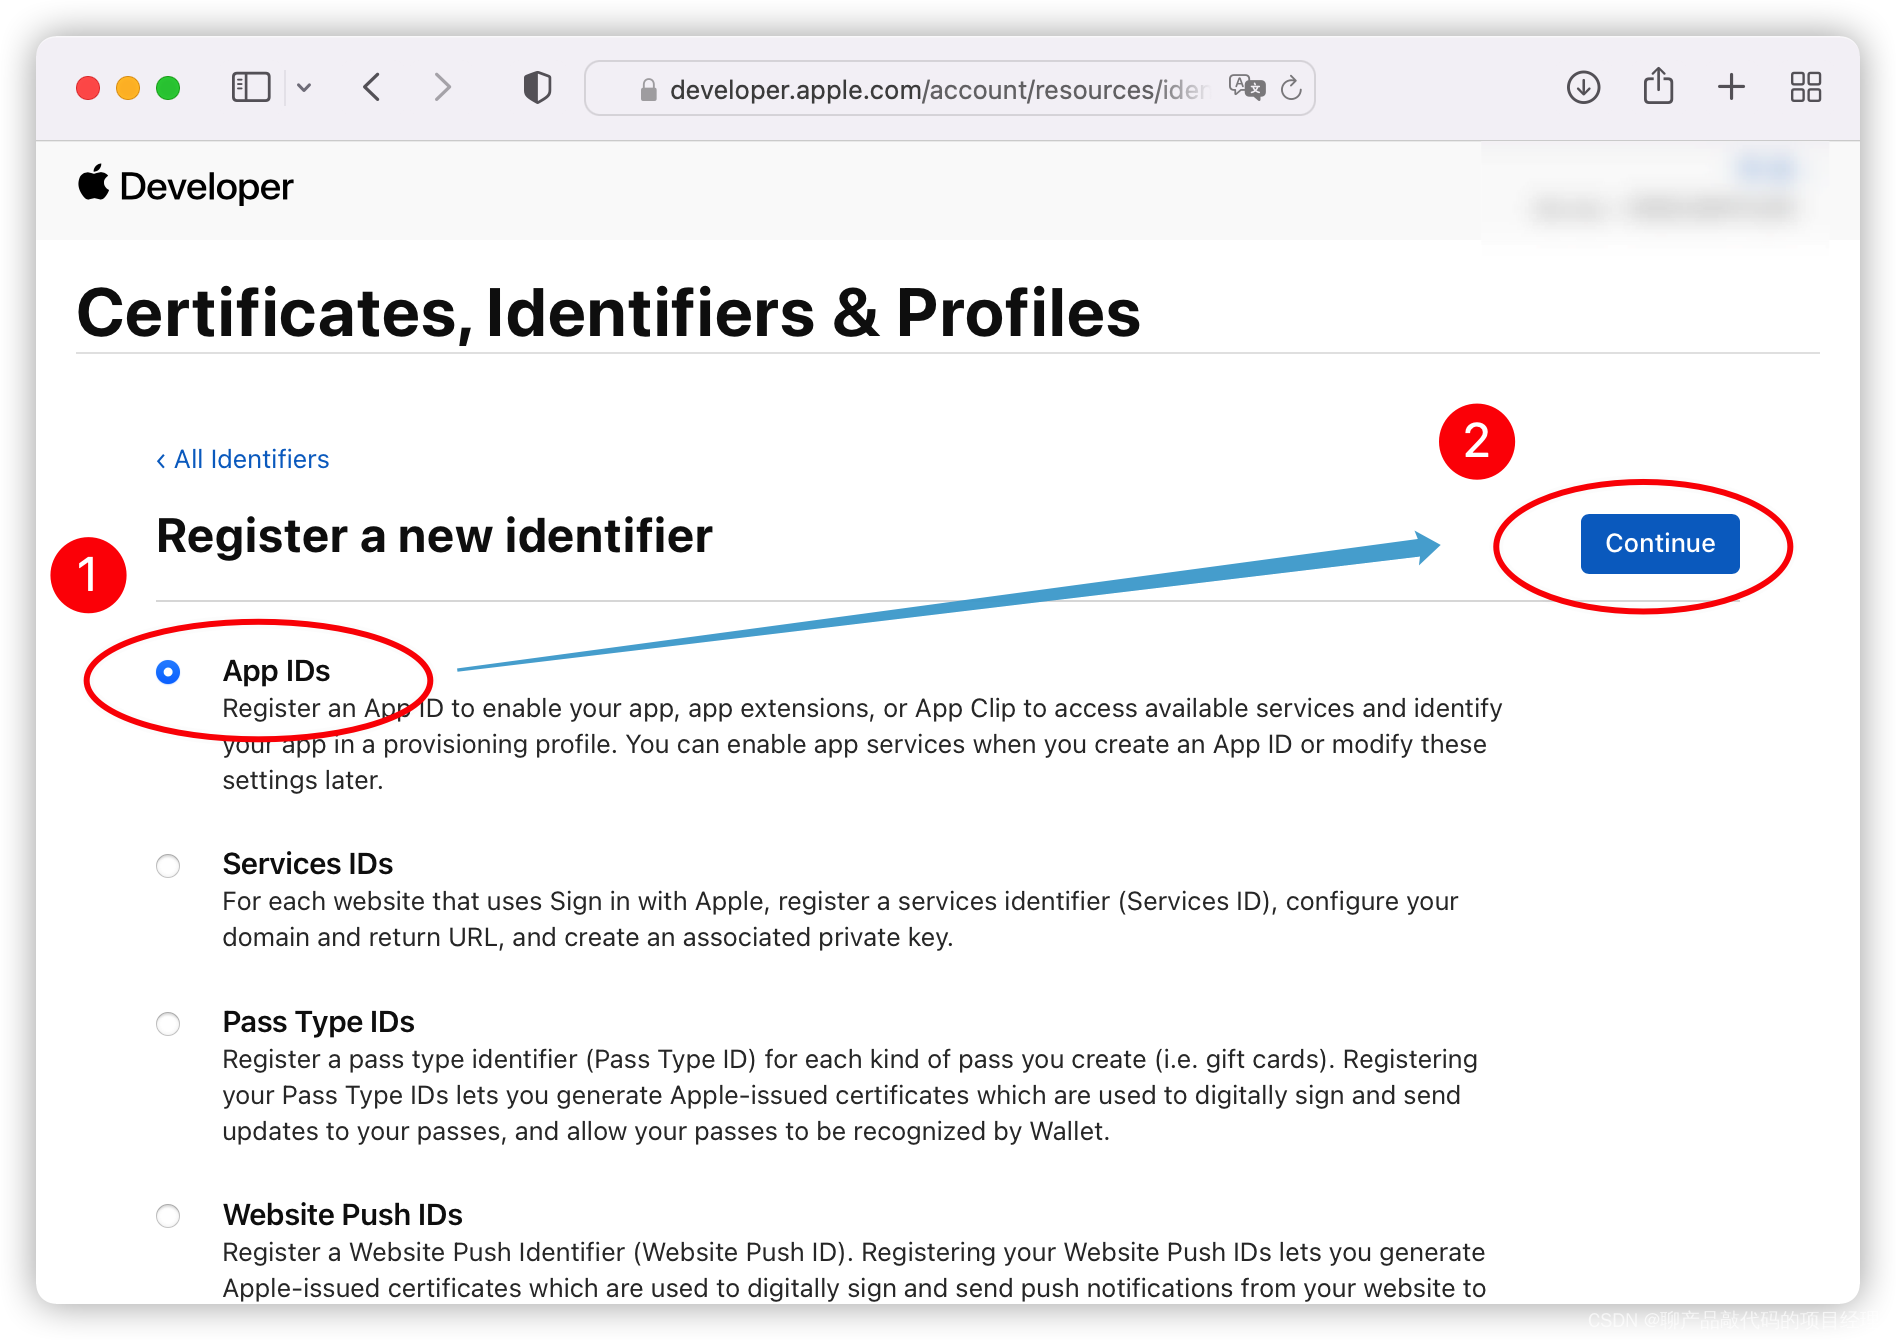Click the Register a new identifier heading
The height and width of the screenshot is (1340, 1896).
(435, 536)
